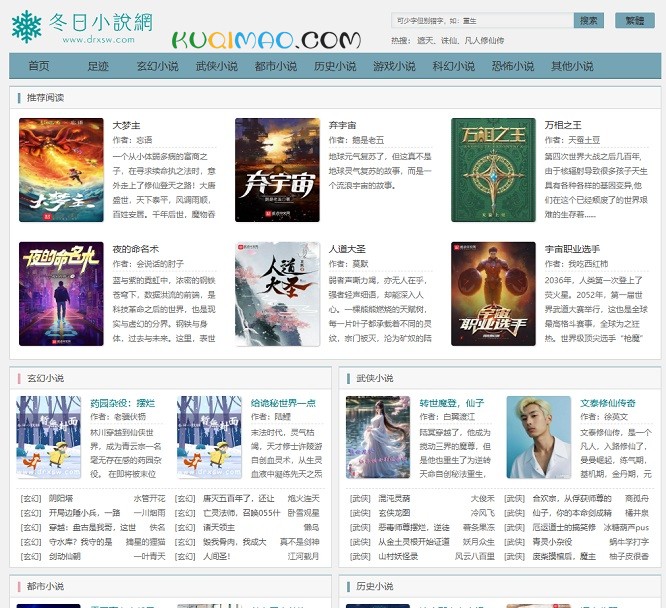Open the 万相之王 green book cover

click(493, 170)
